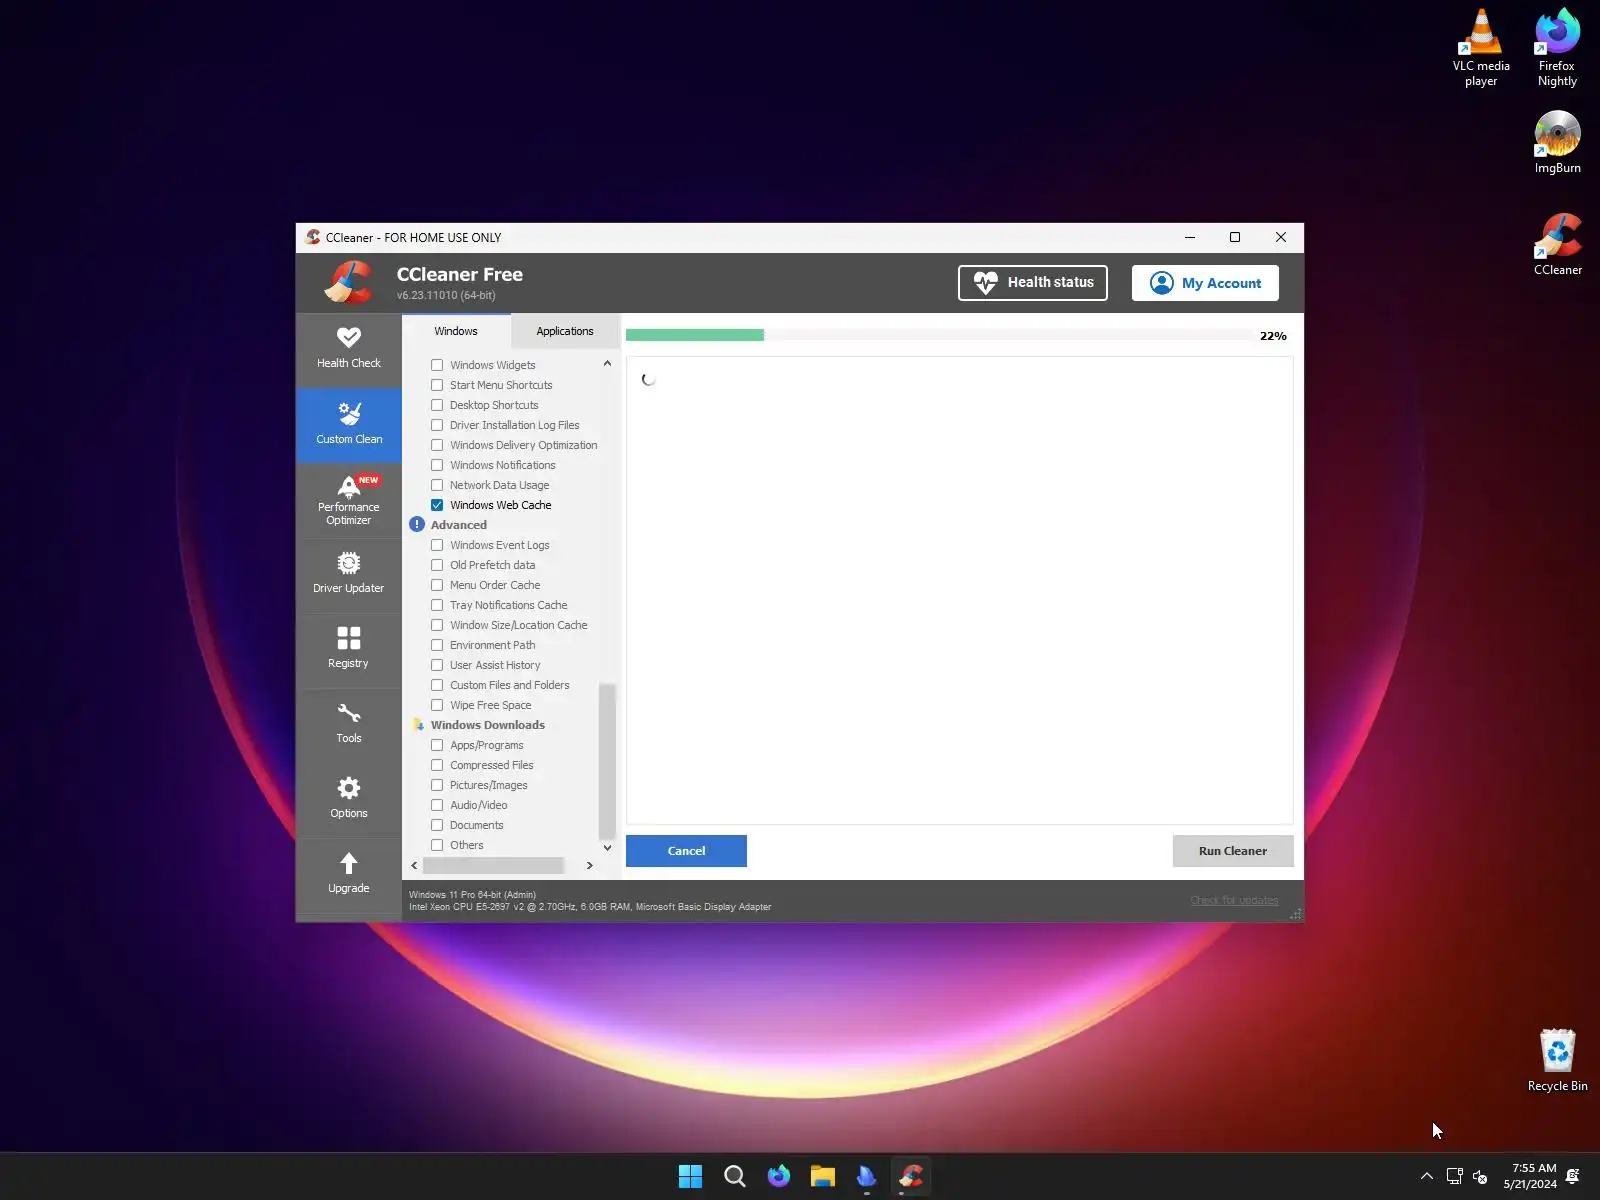Viewport: 1600px width, 1200px height.
Task: Open taskbar Search
Action: click(x=734, y=1176)
